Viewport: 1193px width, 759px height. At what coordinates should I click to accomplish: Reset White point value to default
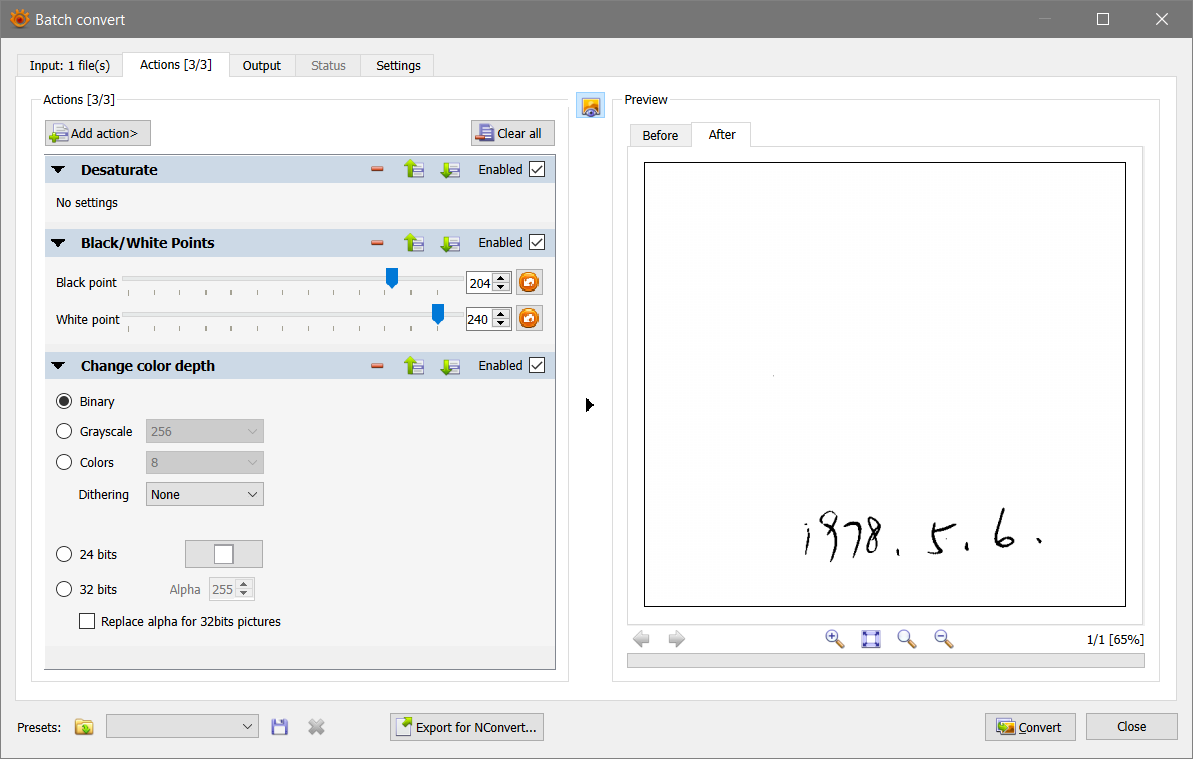pyautogui.click(x=529, y=319)
